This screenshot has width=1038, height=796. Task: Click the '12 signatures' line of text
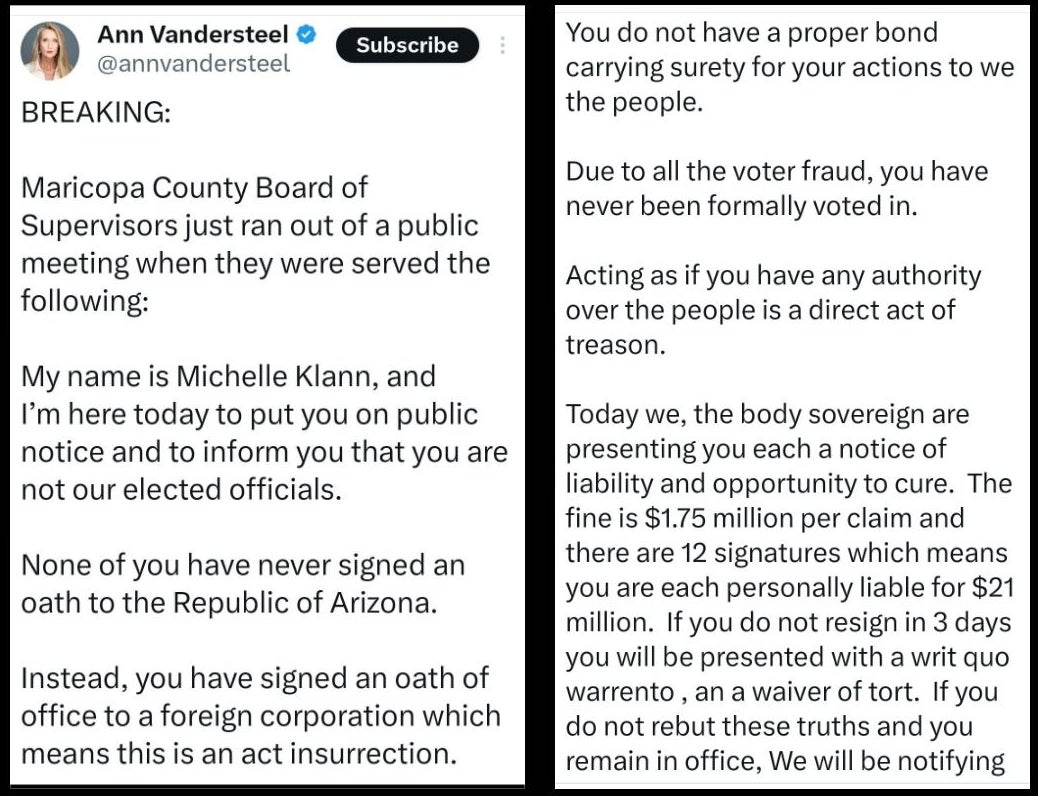click(786, 553)
